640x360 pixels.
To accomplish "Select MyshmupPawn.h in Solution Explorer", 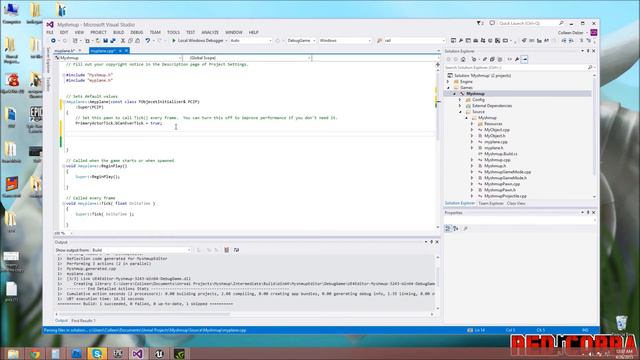I will click(500, 190).
